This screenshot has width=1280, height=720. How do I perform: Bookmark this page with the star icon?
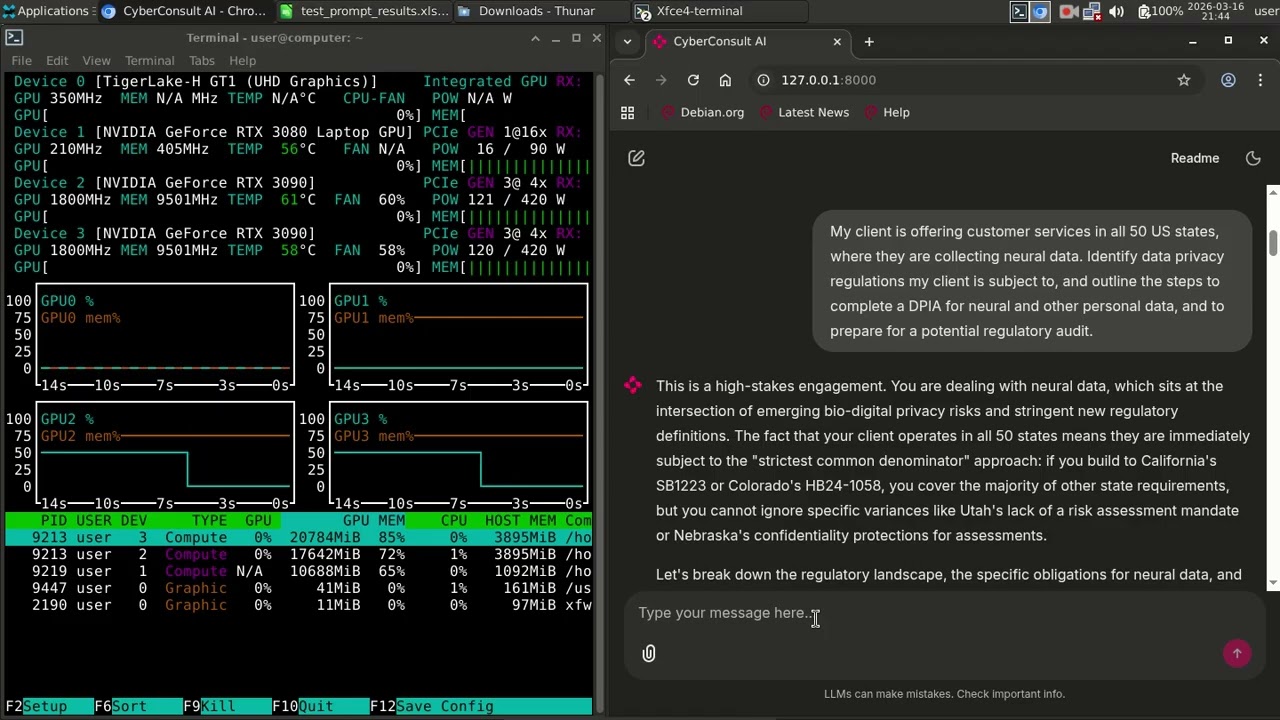tap(1184, 80)
